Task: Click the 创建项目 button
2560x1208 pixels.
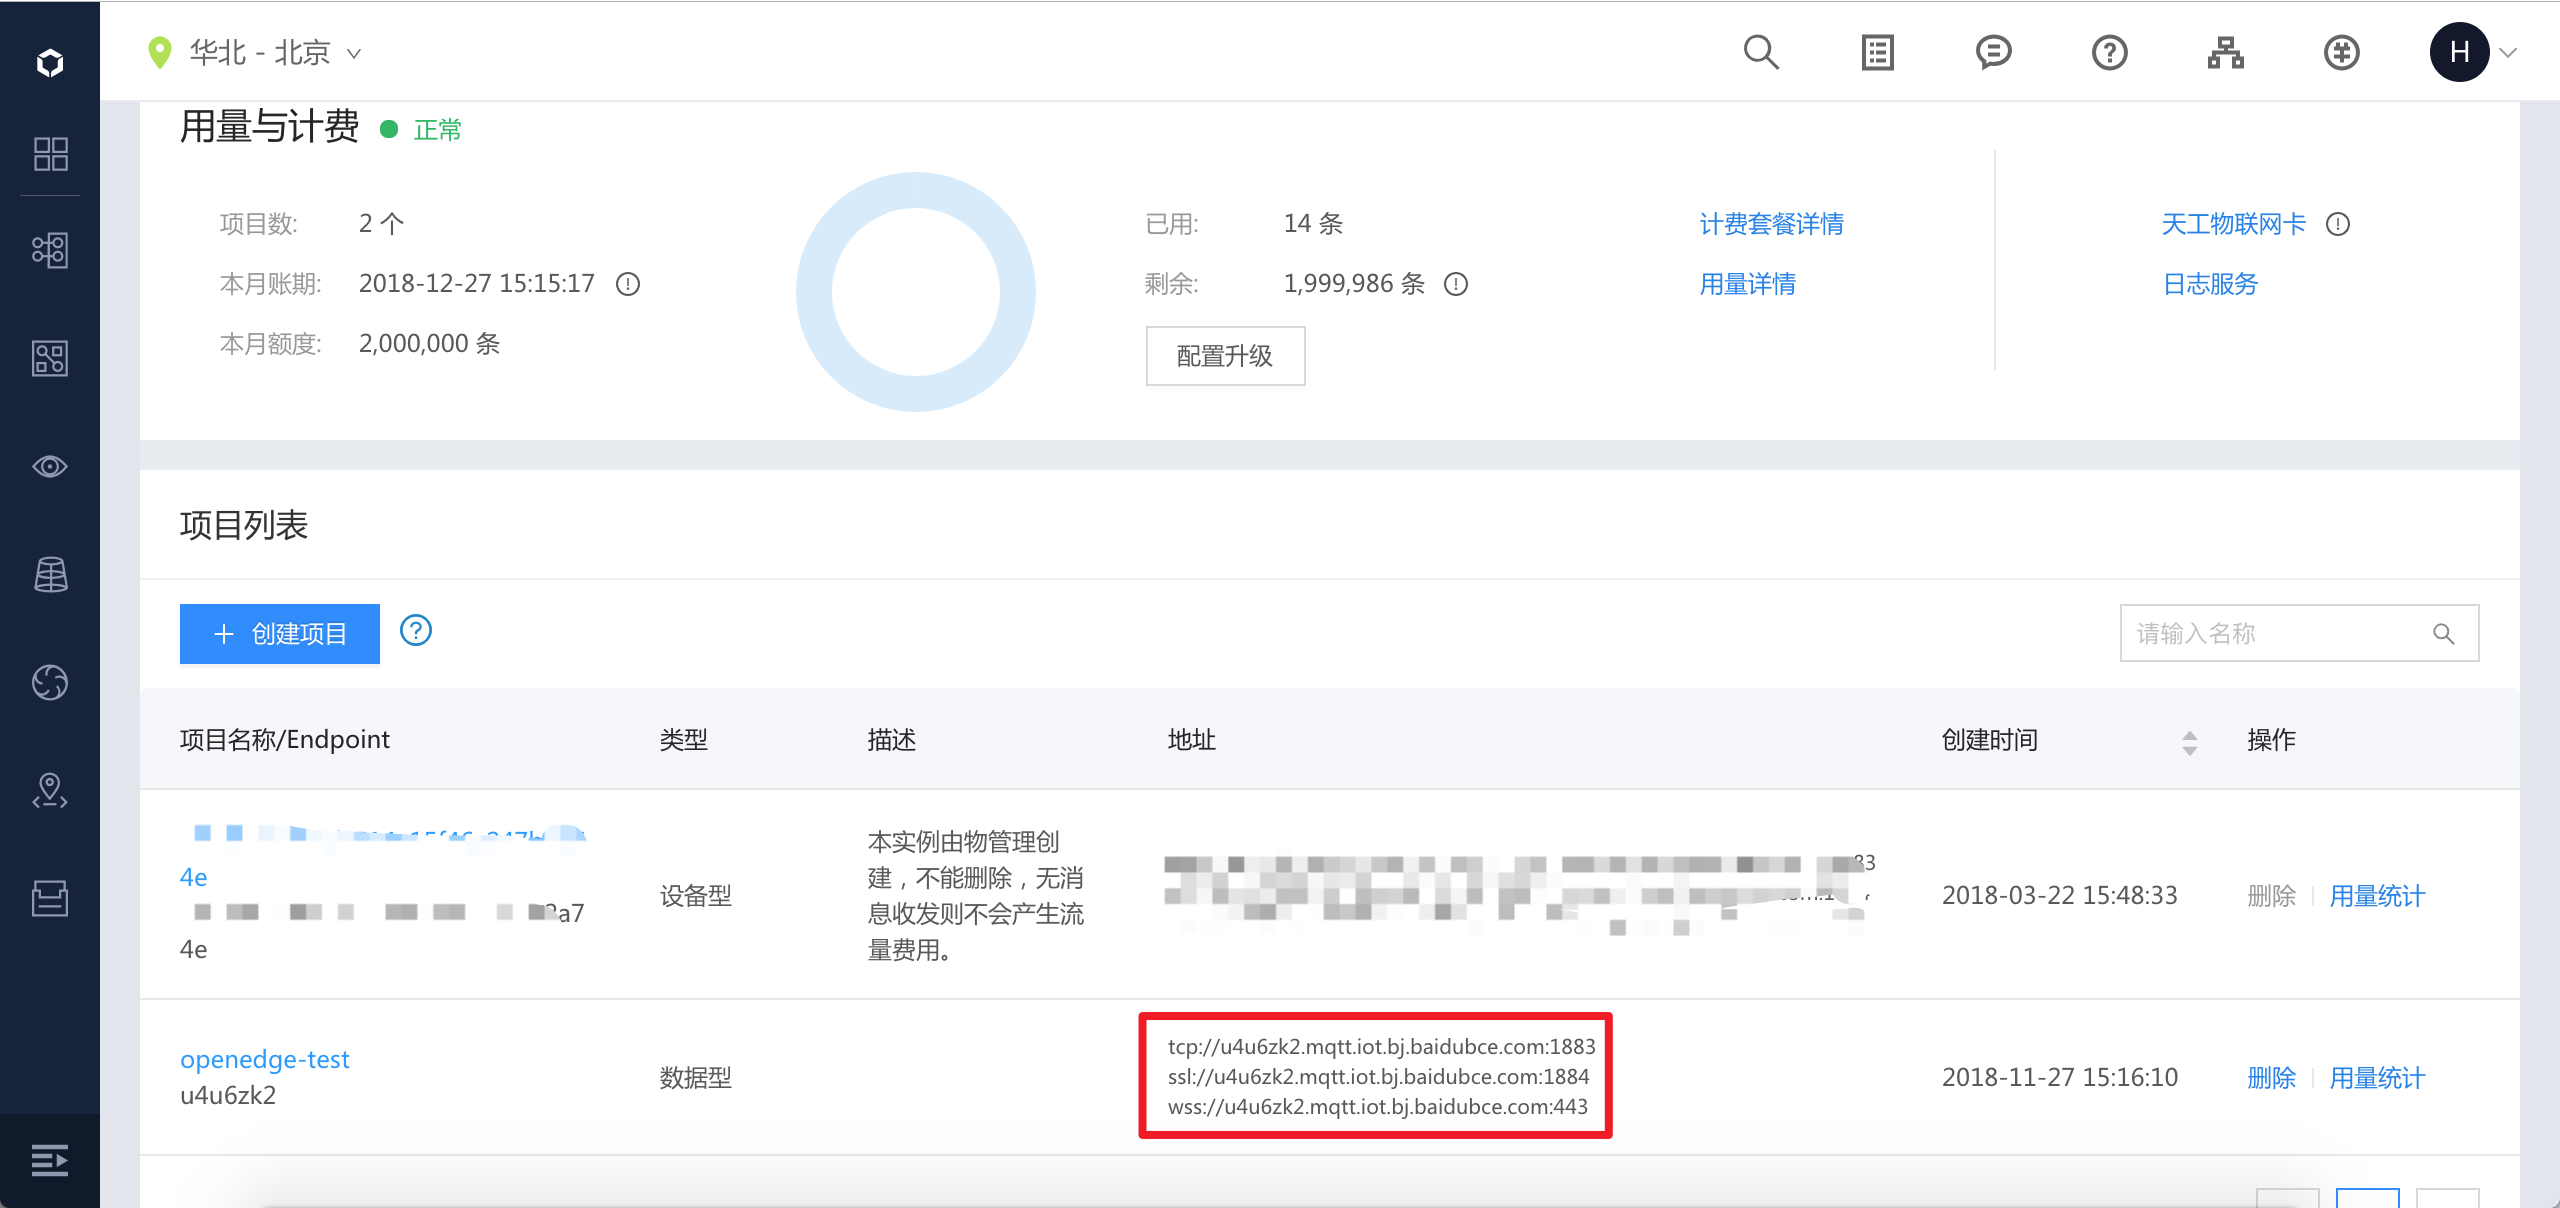Action: pos(280,634)
